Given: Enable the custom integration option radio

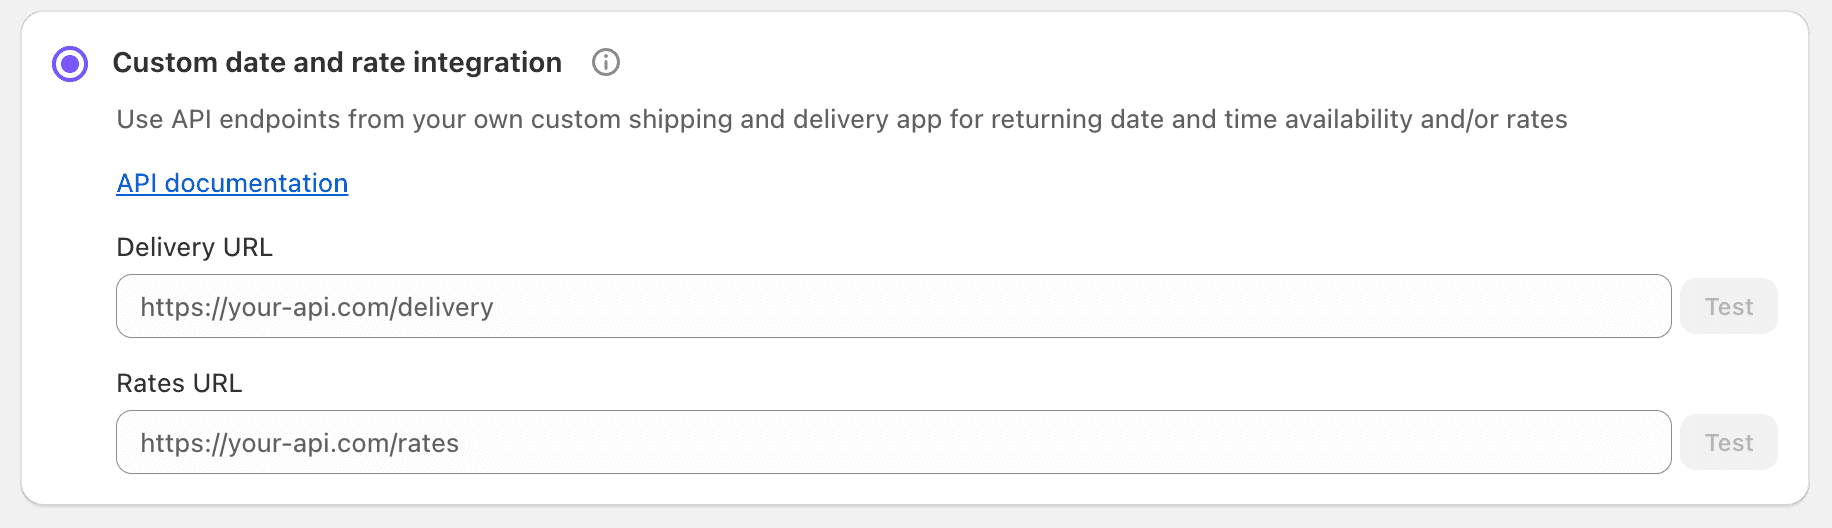Looking at the screenshot, I should tap(70, 64).
